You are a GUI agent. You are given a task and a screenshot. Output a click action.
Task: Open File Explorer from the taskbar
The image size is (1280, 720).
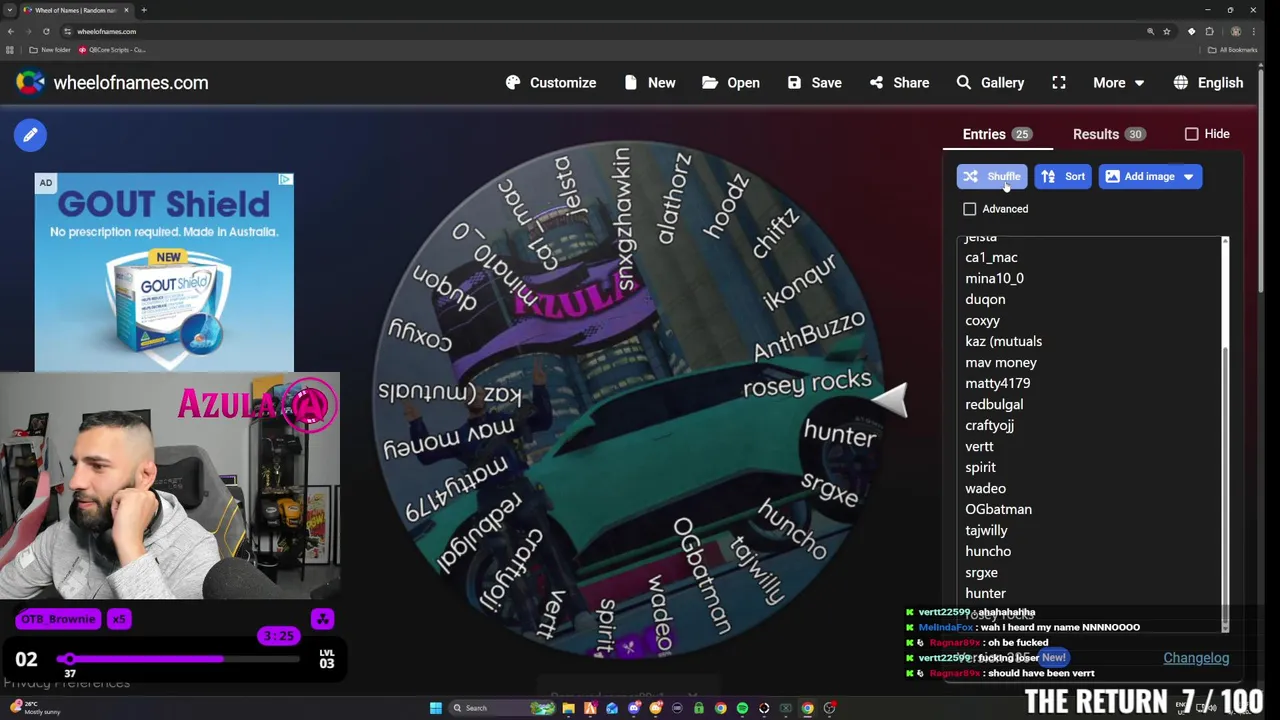pos(568,708)
